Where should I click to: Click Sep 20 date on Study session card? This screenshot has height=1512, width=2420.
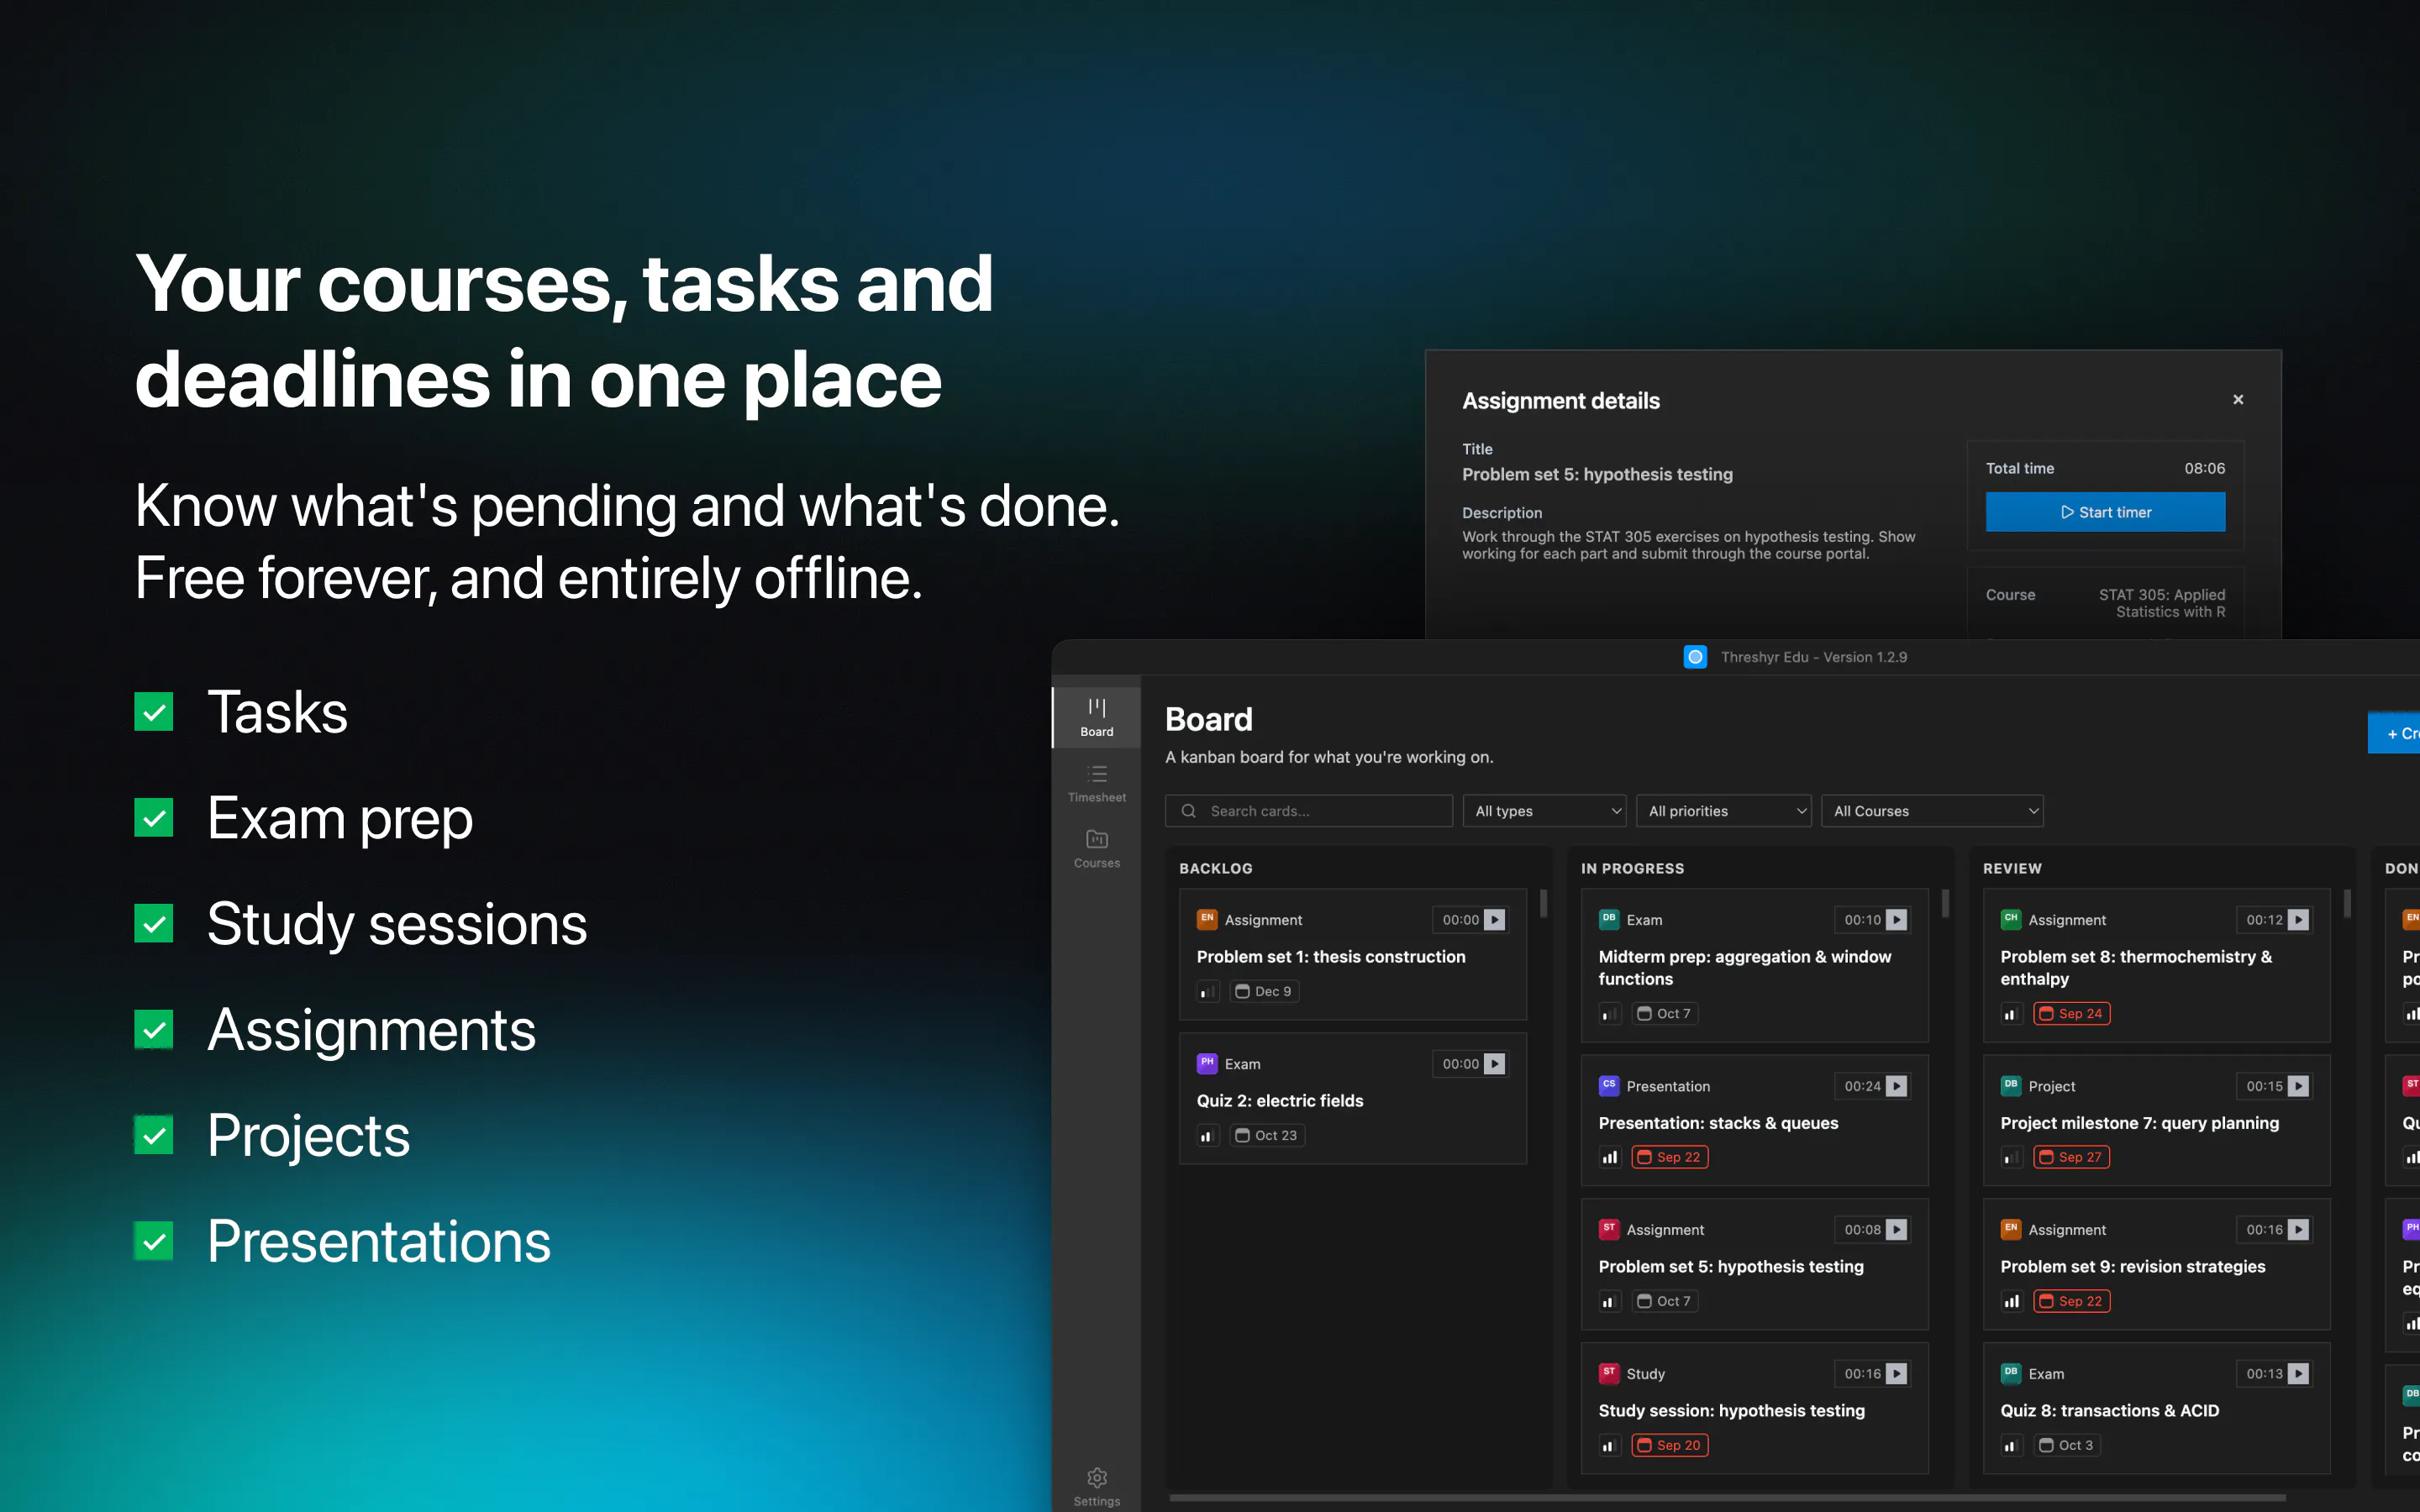pos(1669,1446)
